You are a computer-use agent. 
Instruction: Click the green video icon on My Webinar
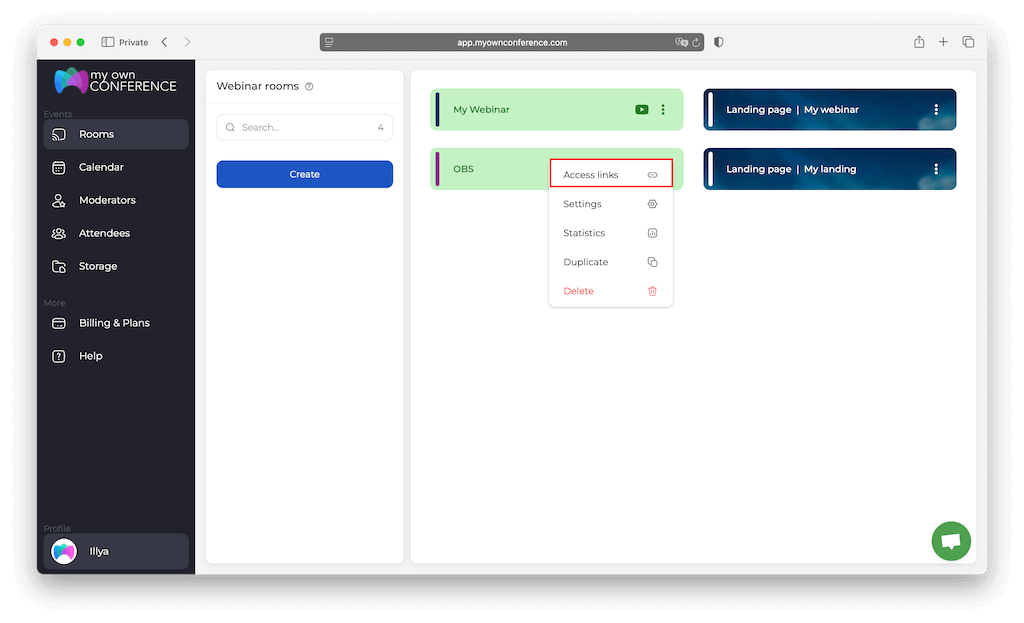[x=642, y=110]
